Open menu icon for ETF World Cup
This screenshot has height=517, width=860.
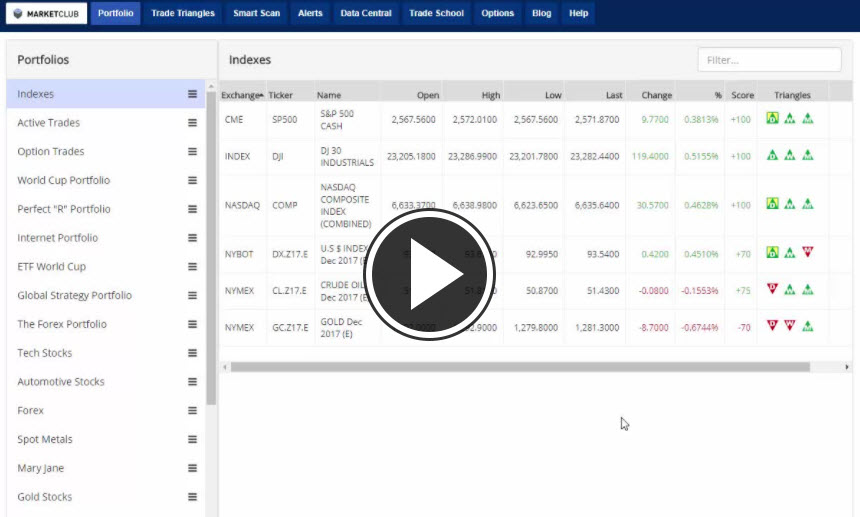click(x=193, y=266)
